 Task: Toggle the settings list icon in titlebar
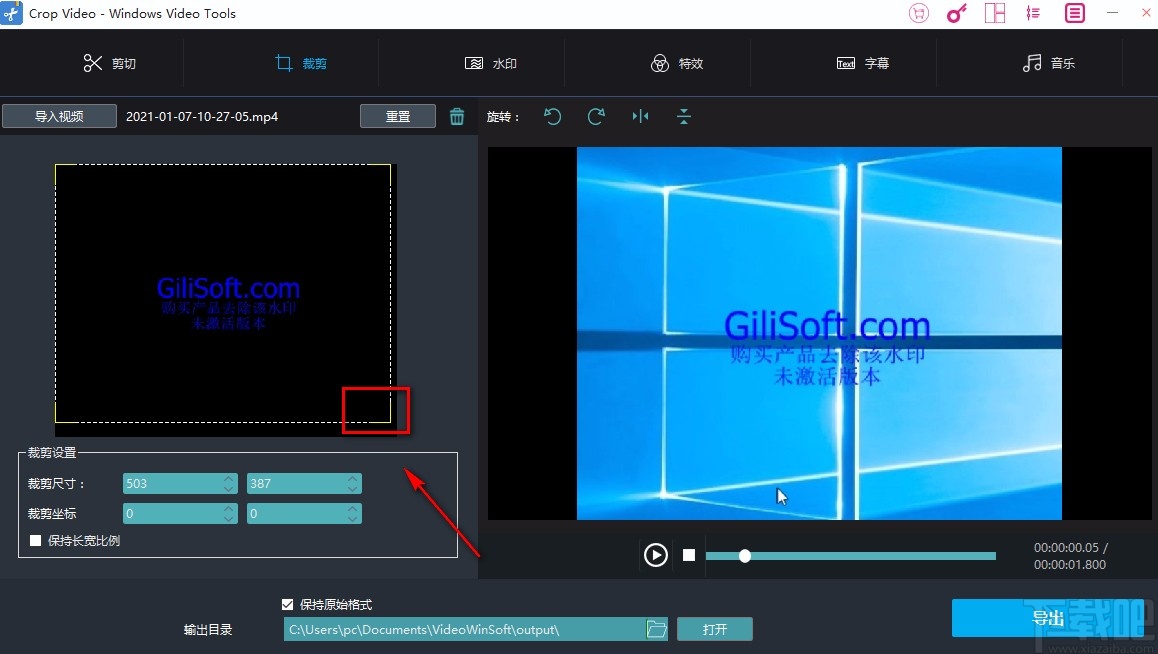tap(1033, 13)
